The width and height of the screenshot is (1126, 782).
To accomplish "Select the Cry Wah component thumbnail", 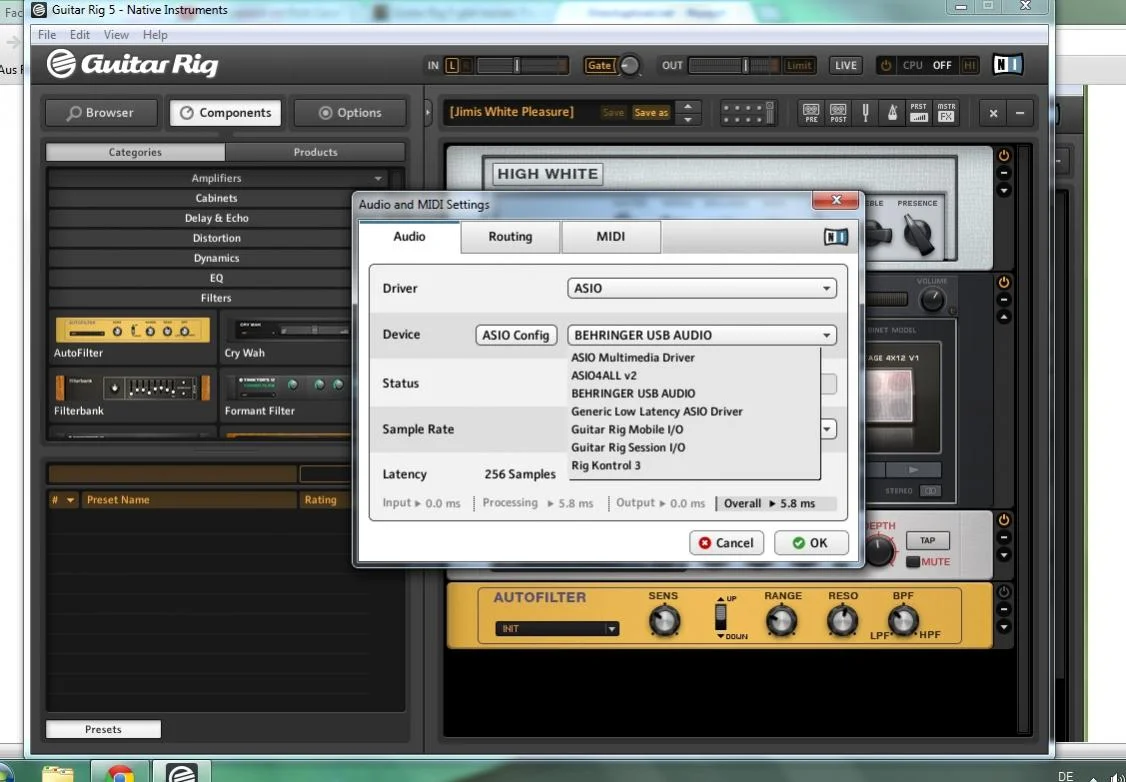I will 284,332.
